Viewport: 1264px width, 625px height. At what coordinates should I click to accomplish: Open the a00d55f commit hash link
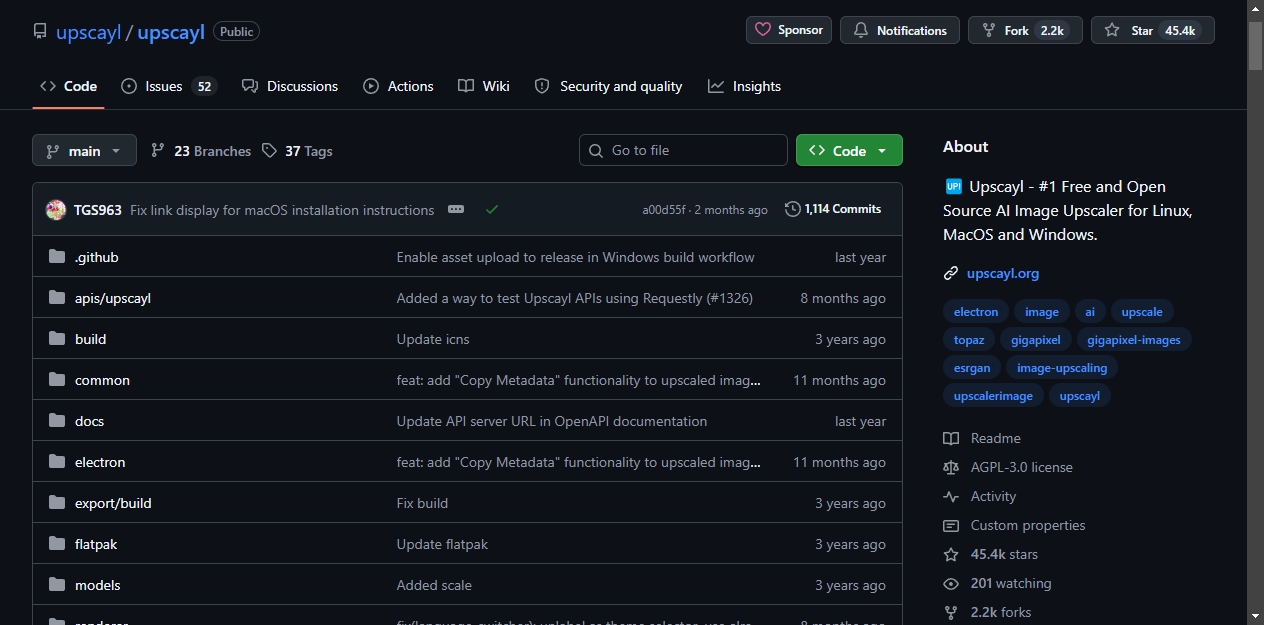664,210
